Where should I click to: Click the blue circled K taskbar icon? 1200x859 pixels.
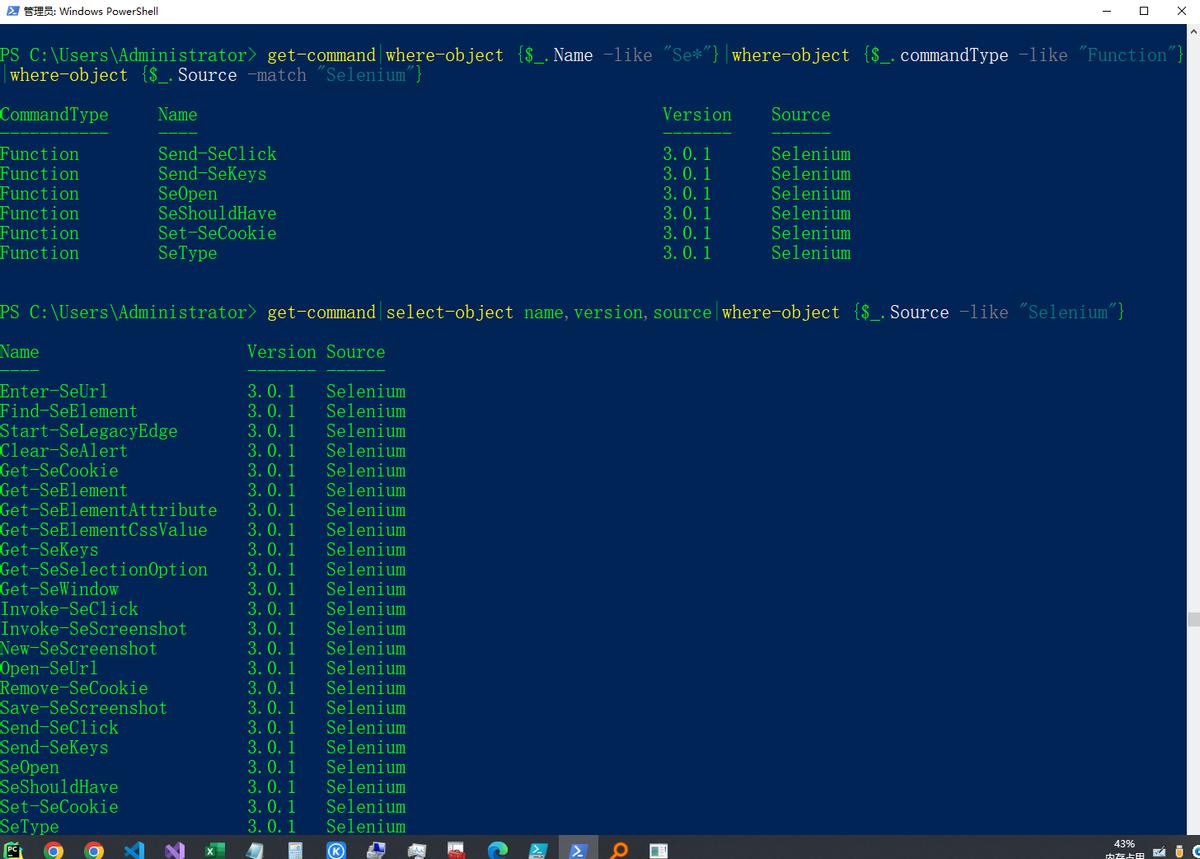pos(336,850)
